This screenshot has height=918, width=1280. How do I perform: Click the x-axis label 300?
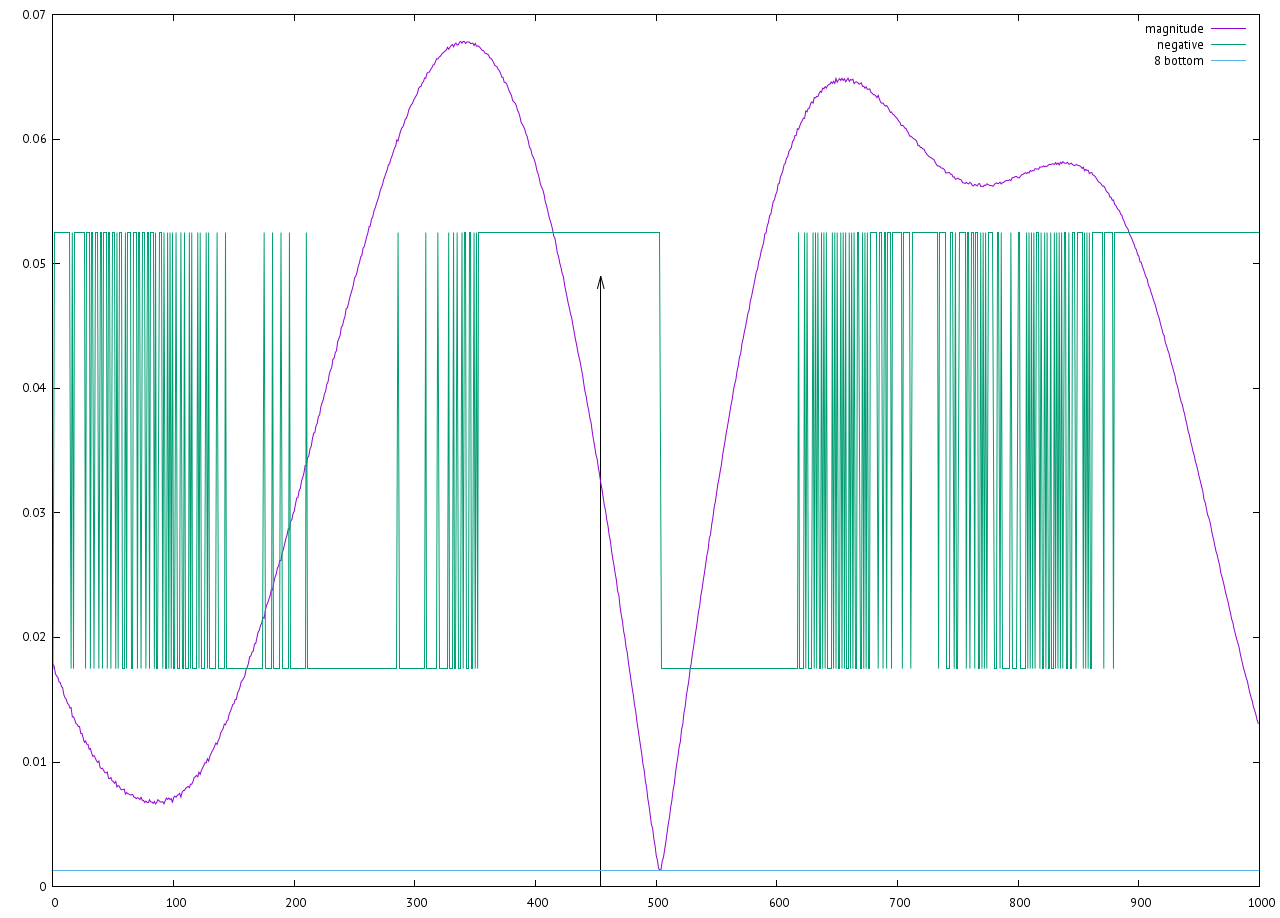(415, 903)
